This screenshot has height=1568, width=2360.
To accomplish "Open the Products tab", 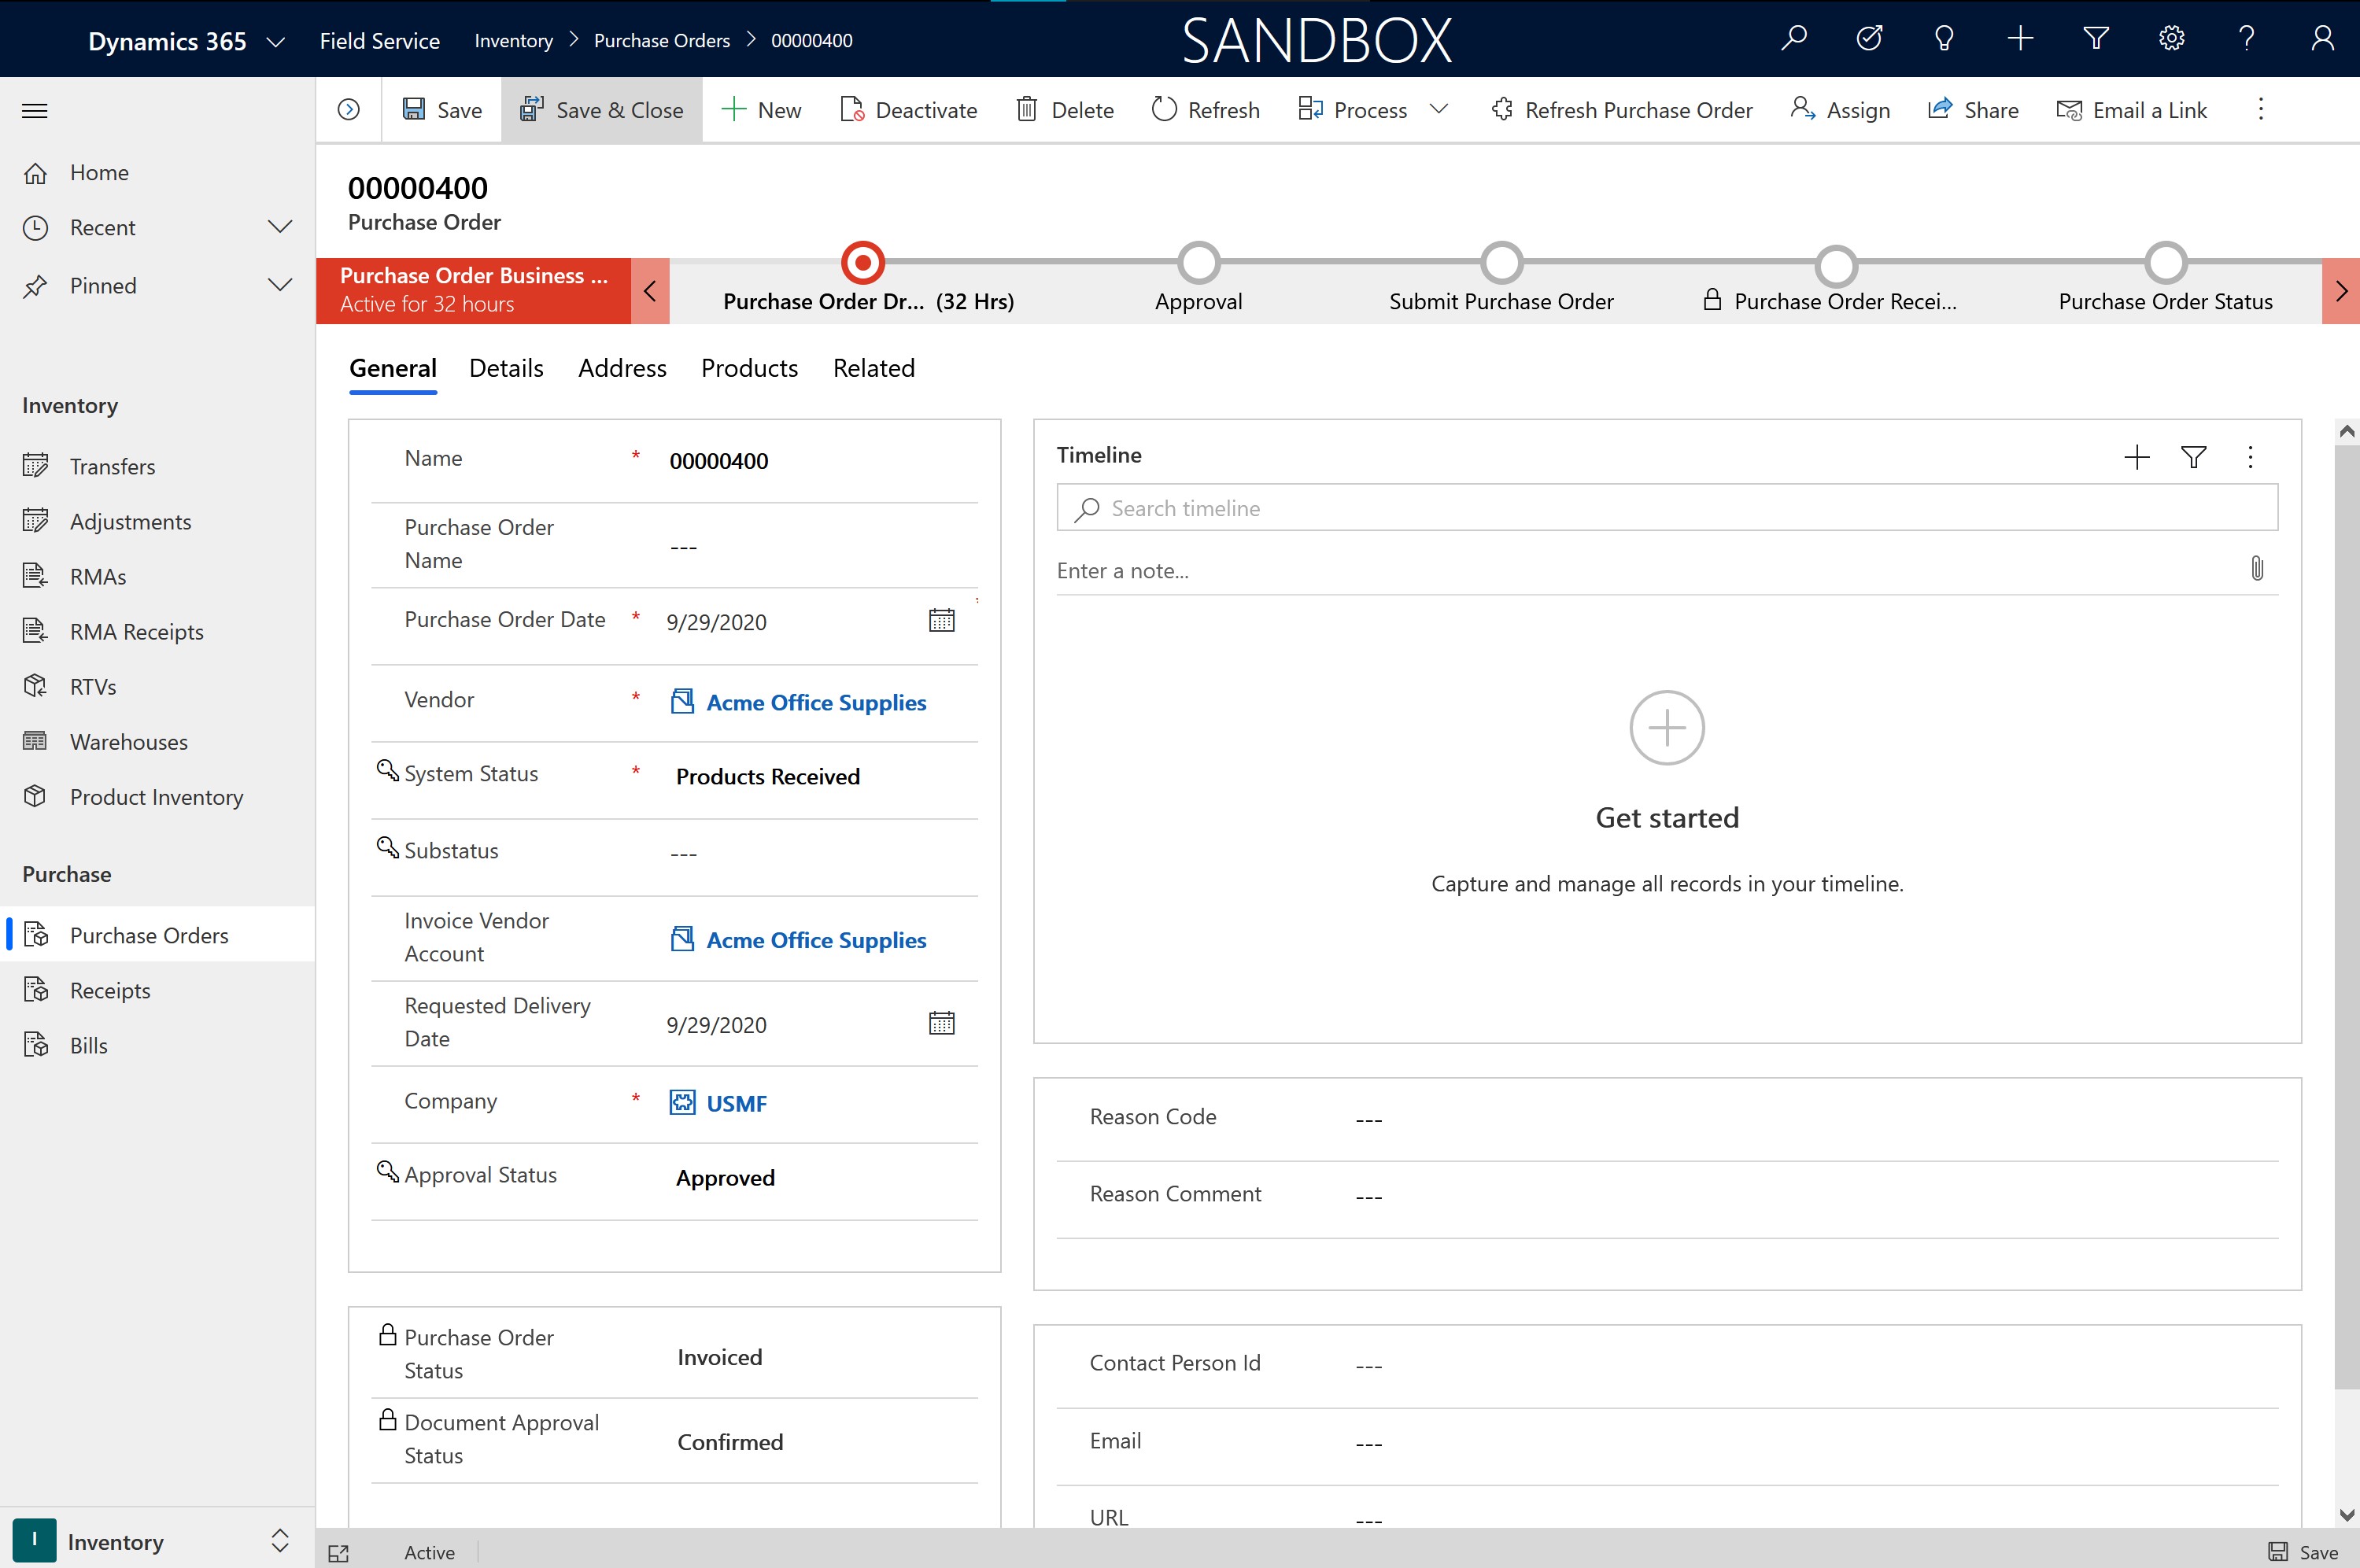I will (x=748, y=367).
